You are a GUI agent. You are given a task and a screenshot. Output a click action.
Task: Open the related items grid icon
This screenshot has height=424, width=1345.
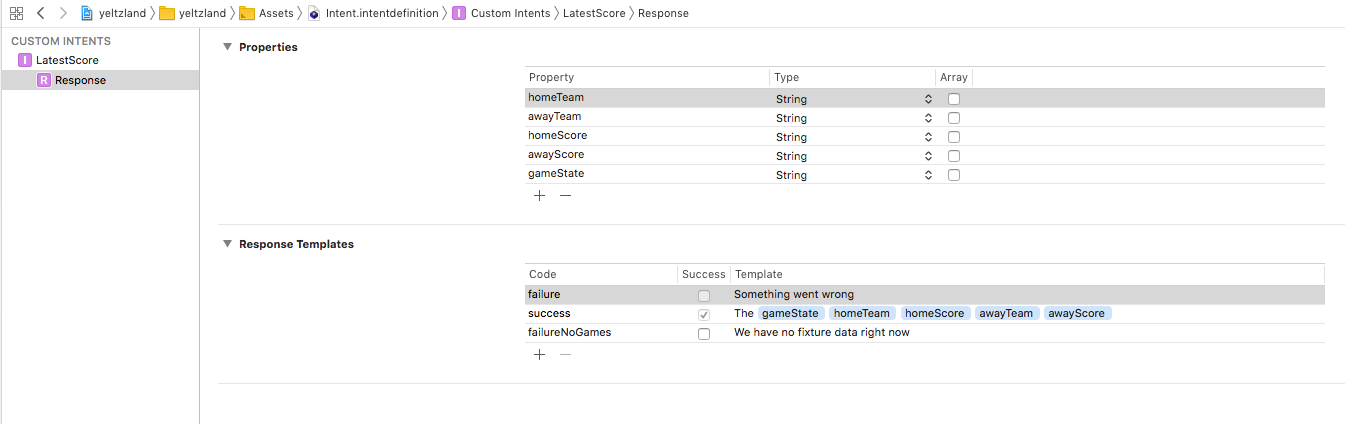(x=16, y=13)
